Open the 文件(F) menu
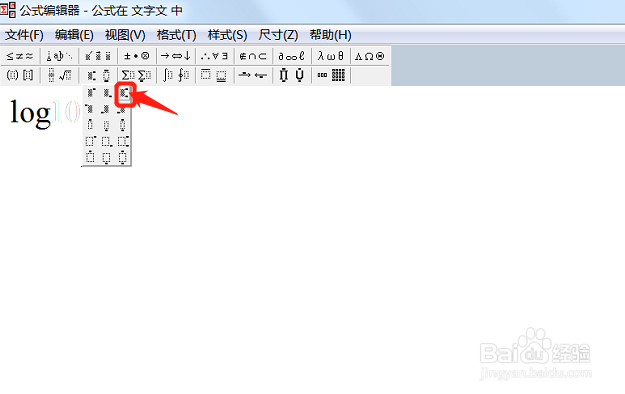The height and width of the screenshot is (394, 625). pyautogui.click(x=24, y=35)
